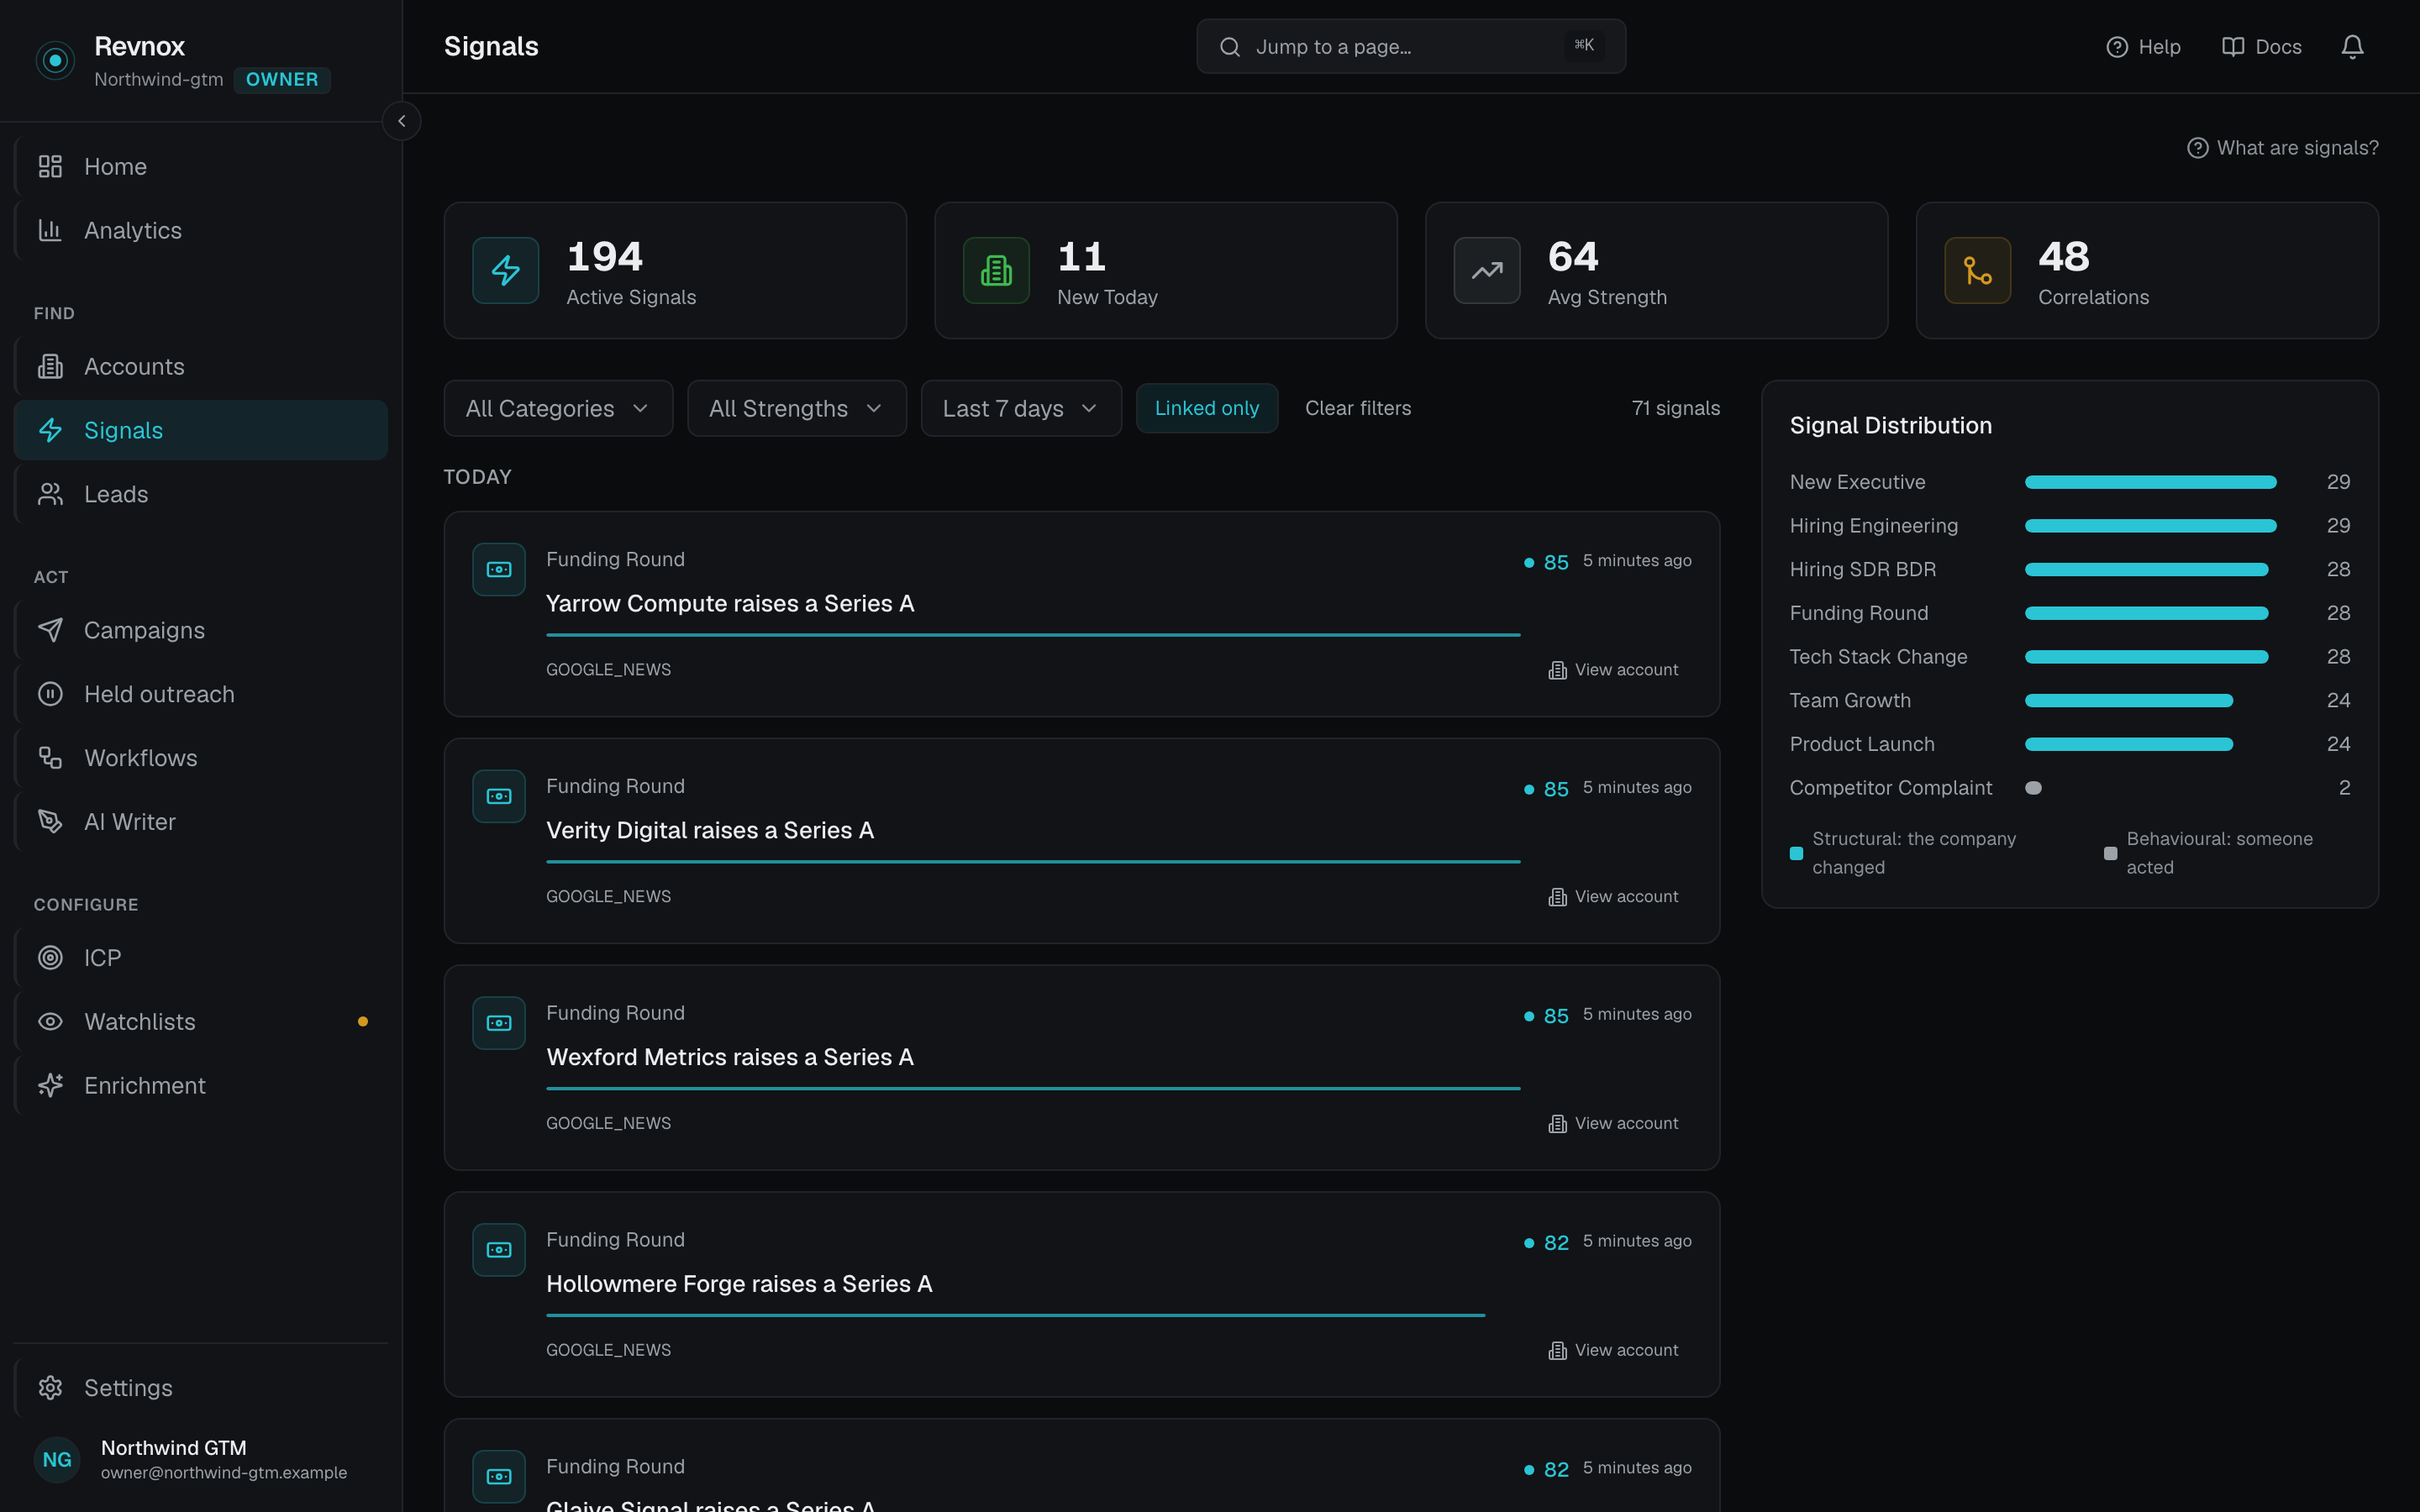Click the Watchlists orange notification dot
The height and width of the screenshot is (1512, 2420).
(363, 1022)
